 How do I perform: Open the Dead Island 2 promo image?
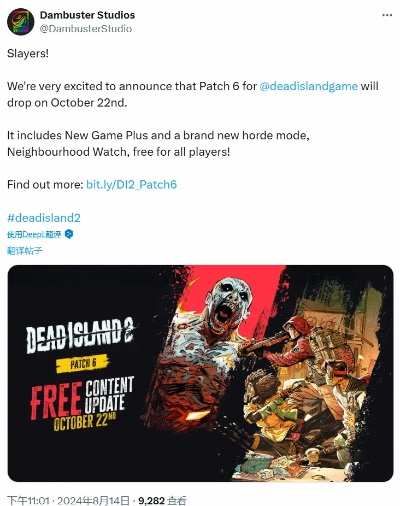click(x=200, y=373)
